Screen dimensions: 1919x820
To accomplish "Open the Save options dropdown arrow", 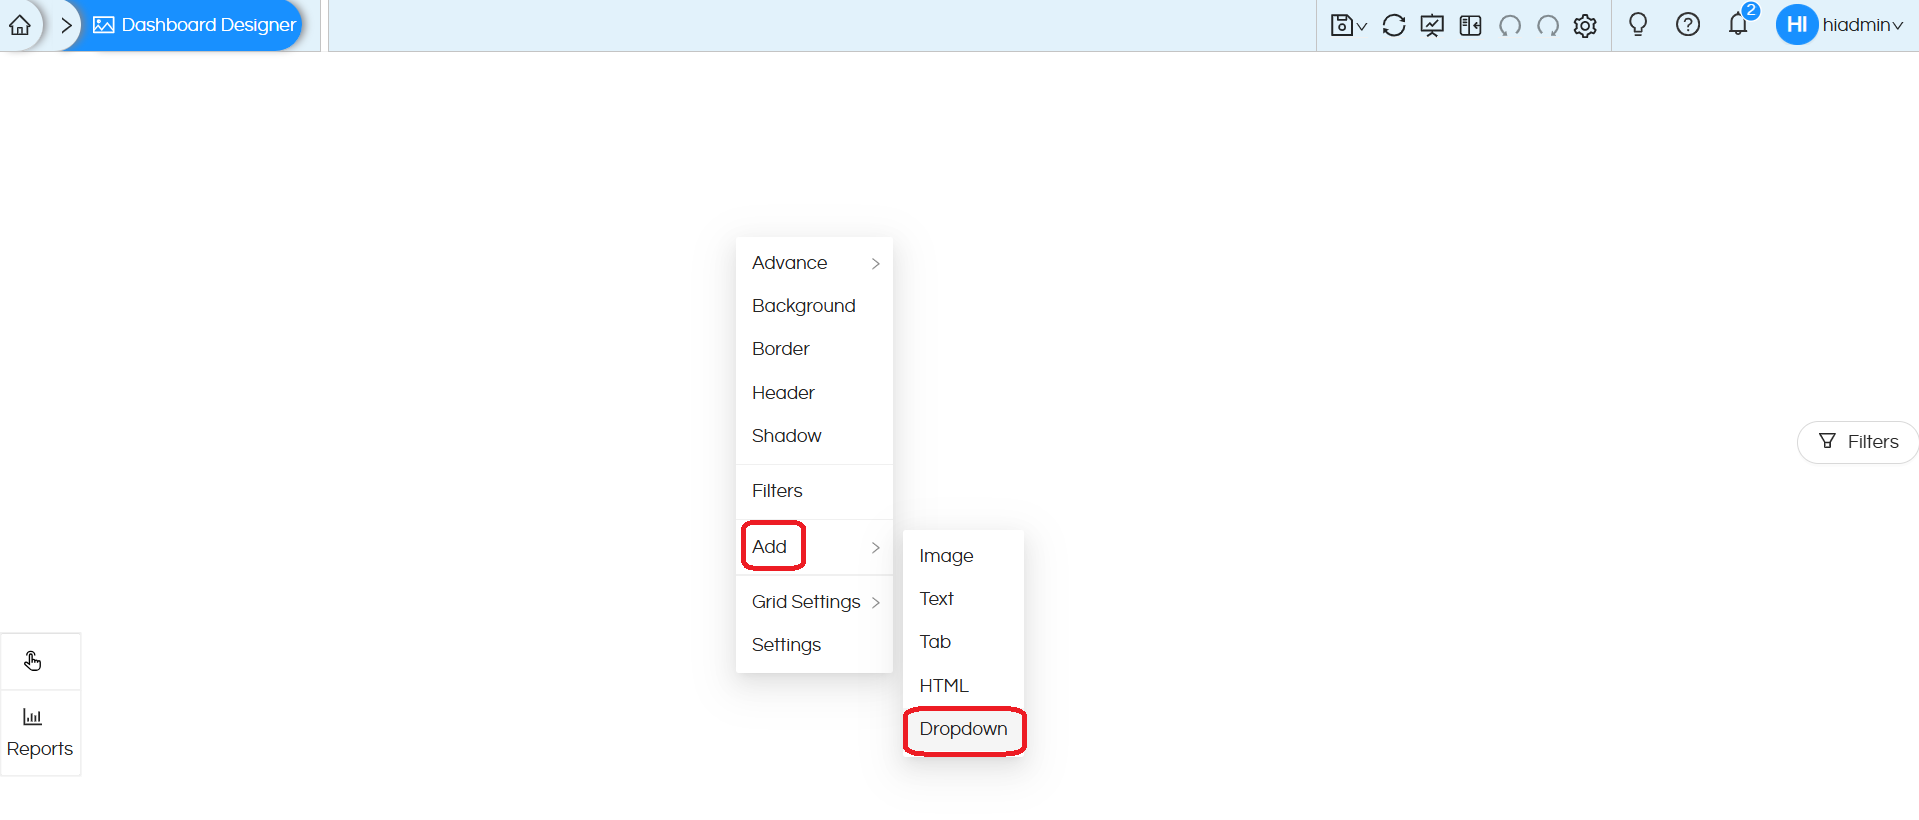I will pos(1362,27).
